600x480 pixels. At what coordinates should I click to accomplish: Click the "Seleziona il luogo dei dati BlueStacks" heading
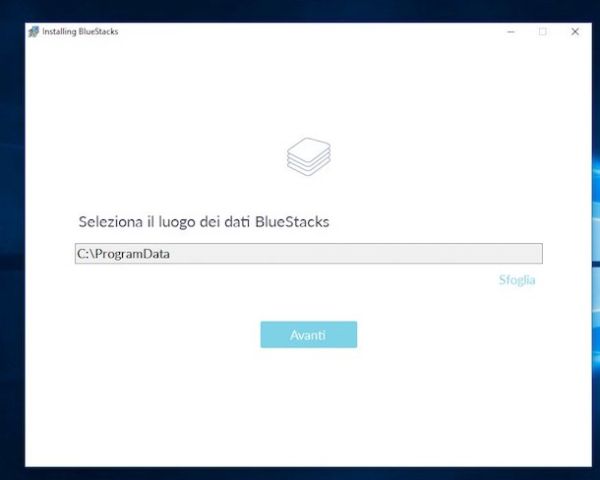pos(204,222)
